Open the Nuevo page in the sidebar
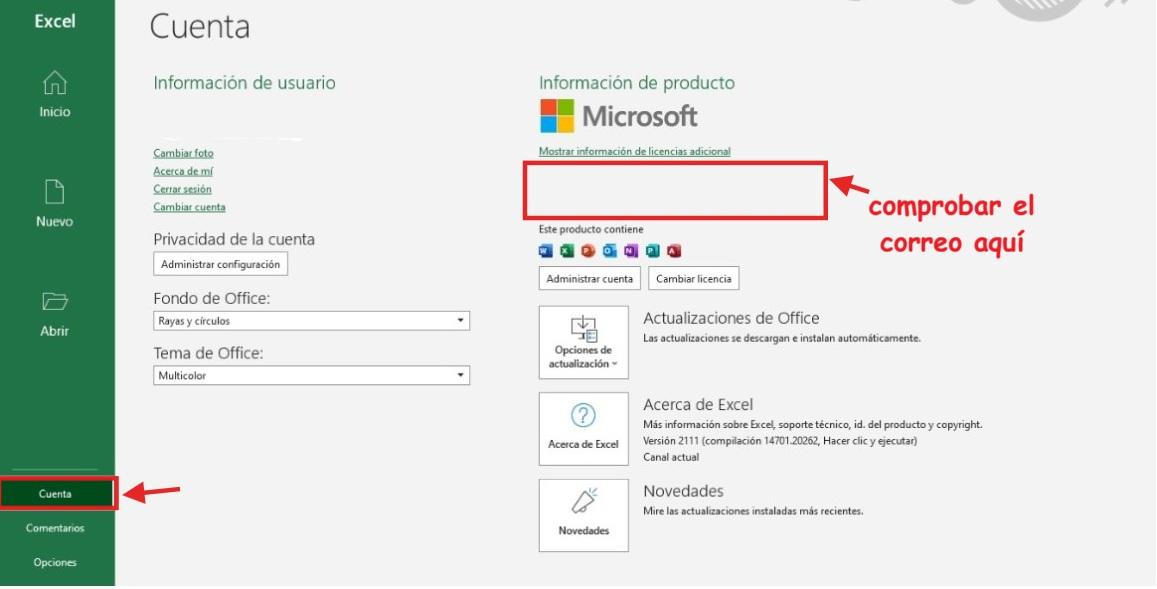 coord(55,203)
